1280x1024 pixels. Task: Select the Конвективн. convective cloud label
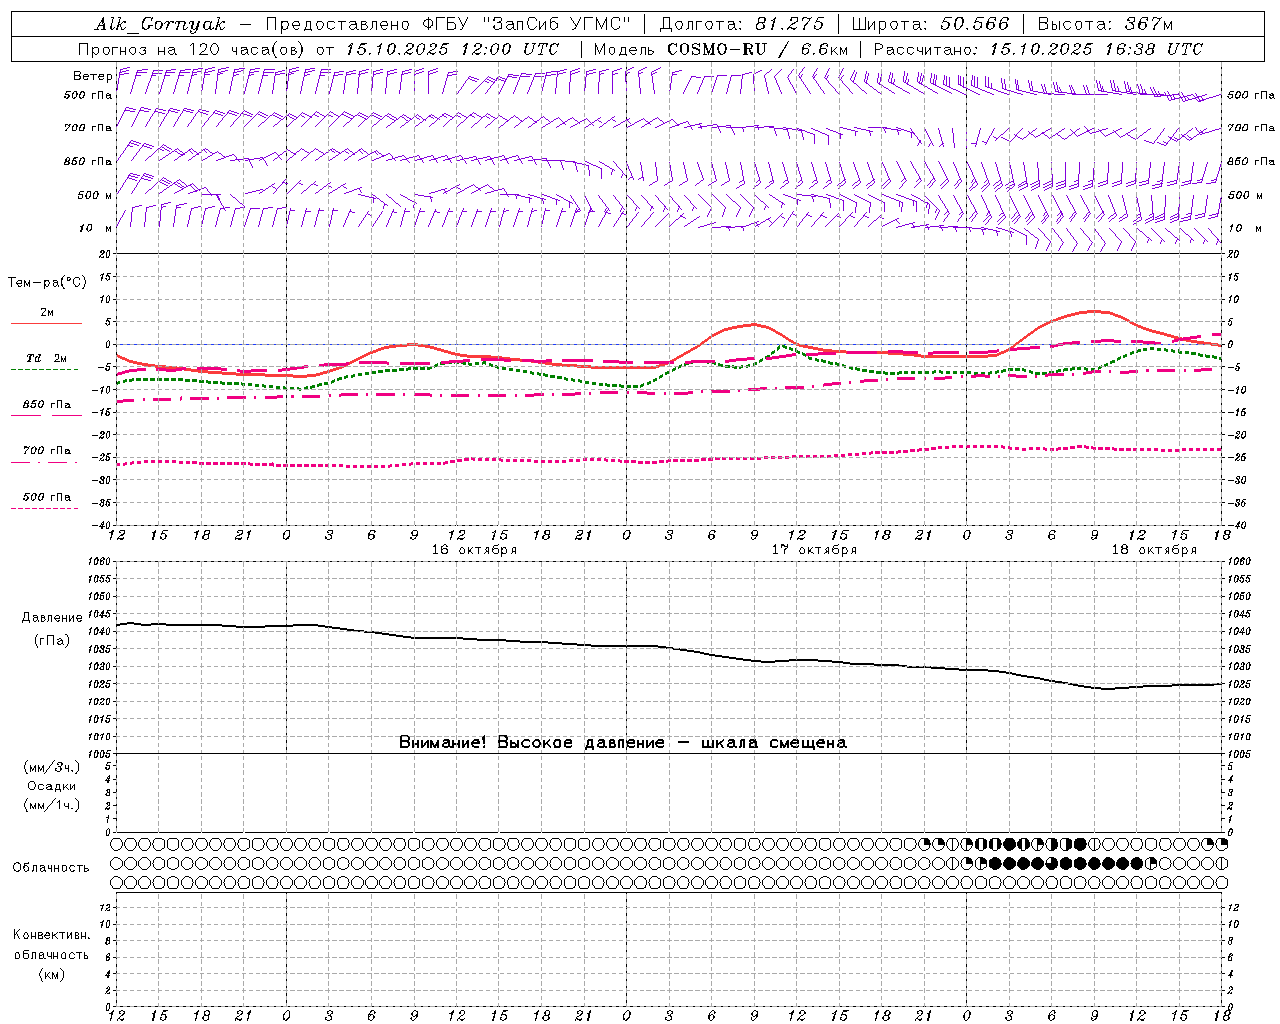51,935
